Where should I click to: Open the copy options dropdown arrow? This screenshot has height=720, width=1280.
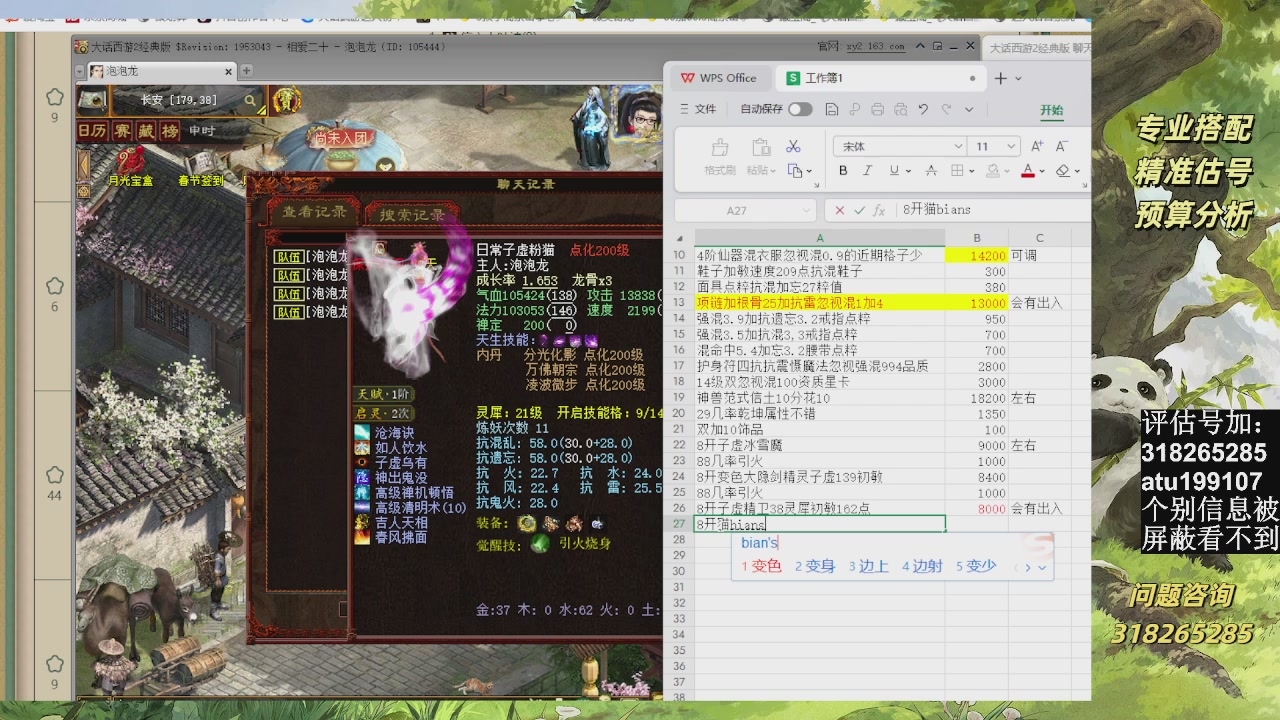pos(808,171)
